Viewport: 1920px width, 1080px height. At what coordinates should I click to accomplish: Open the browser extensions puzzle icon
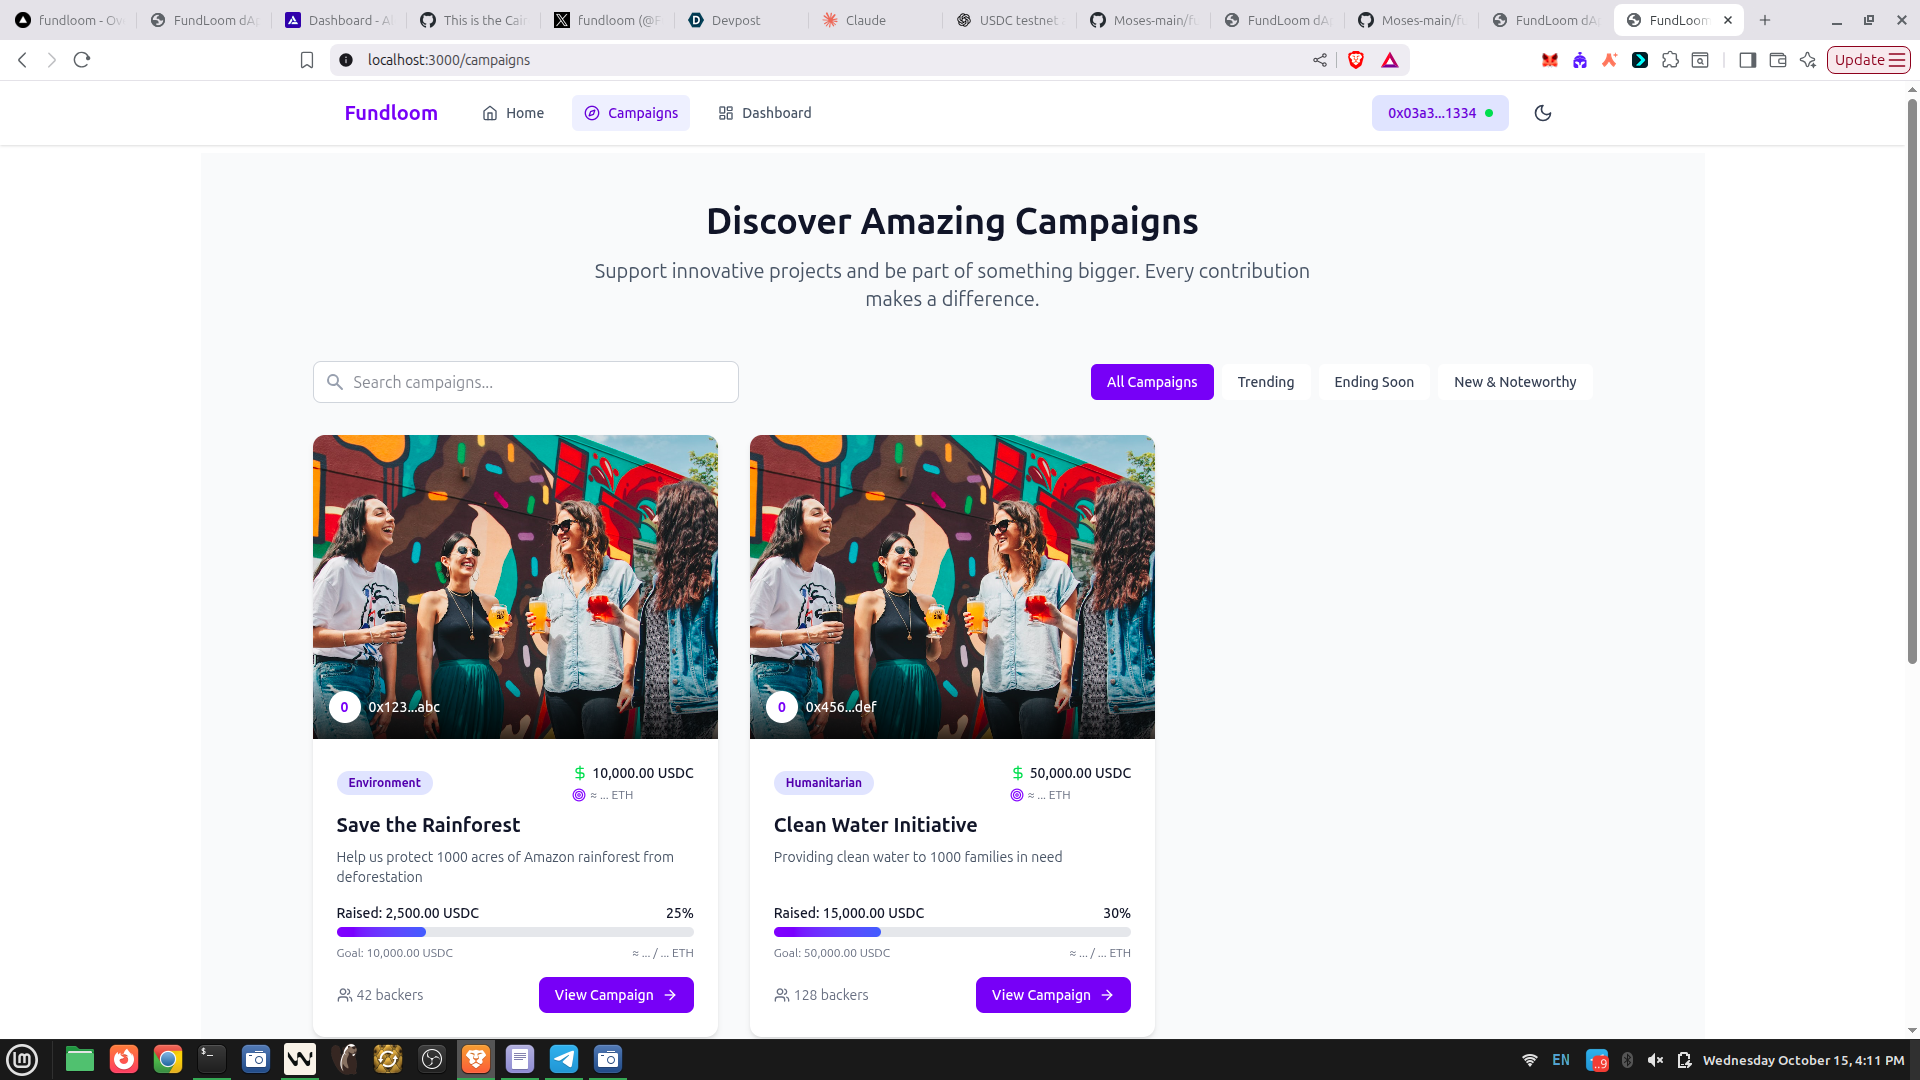pyautogui.click(x=1670, y=60)
